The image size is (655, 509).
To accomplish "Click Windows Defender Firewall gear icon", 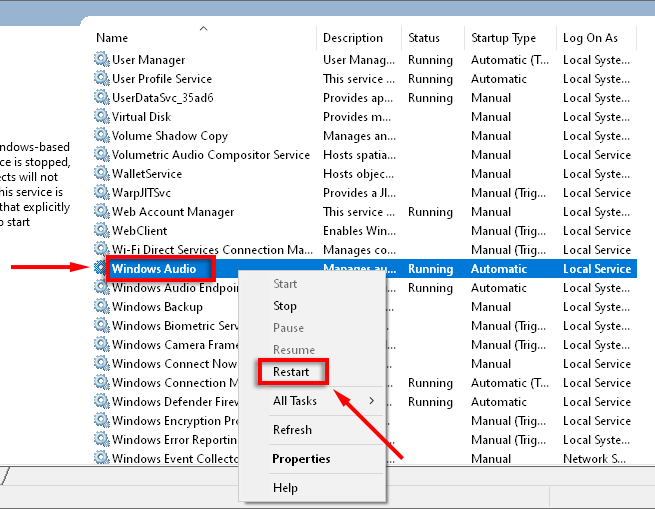I will pos(102,402).
